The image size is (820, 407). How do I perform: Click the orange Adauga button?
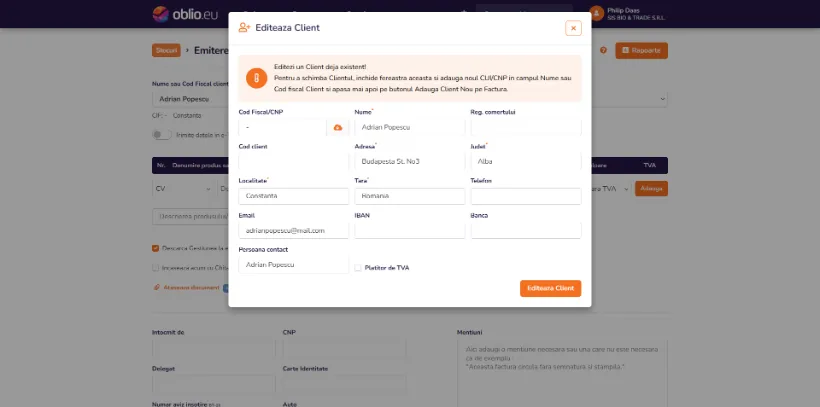(x=651, y=188)
